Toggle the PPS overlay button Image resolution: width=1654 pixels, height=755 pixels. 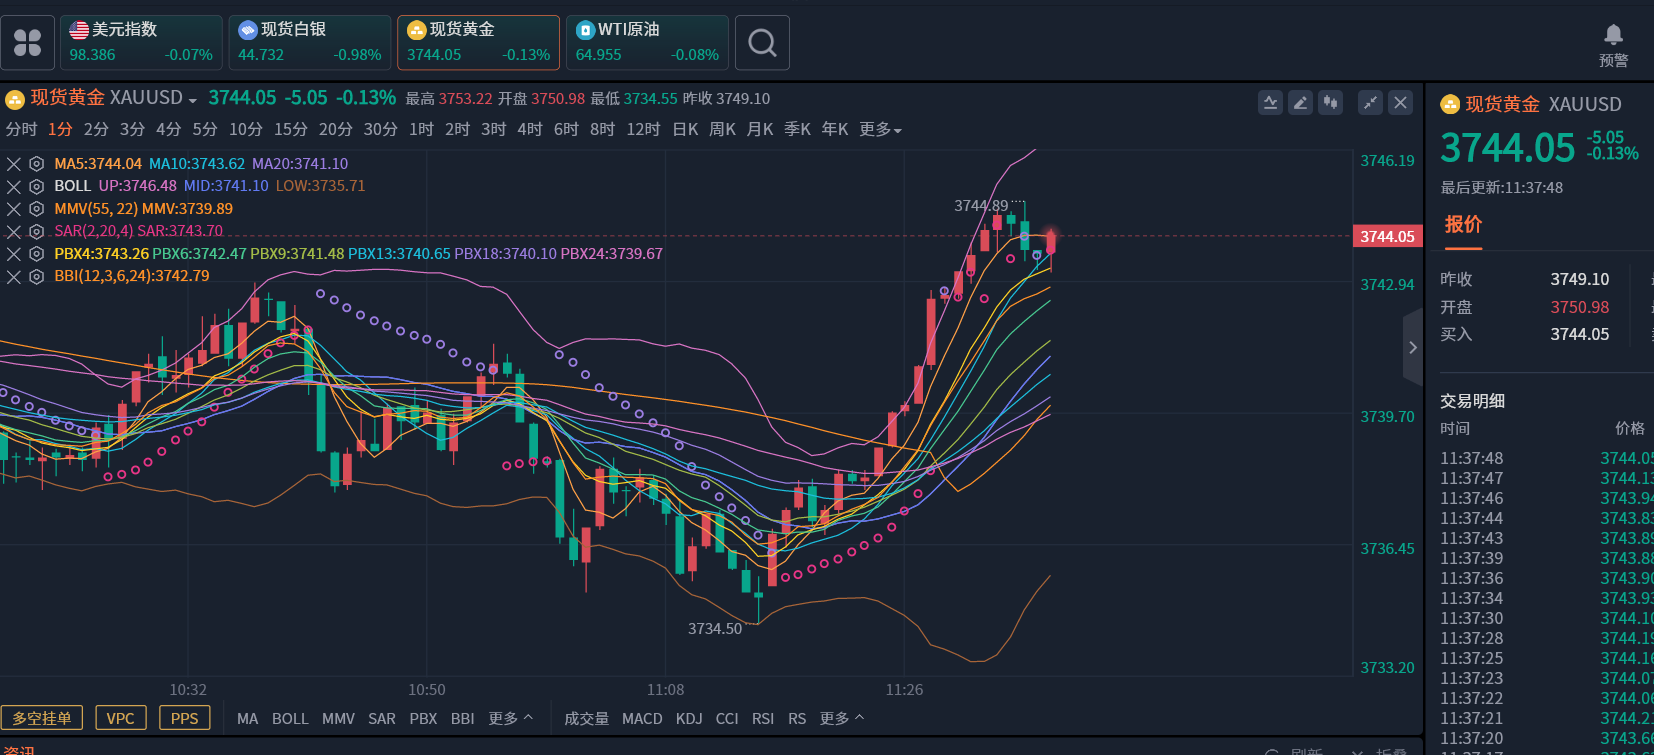(185, 718)
